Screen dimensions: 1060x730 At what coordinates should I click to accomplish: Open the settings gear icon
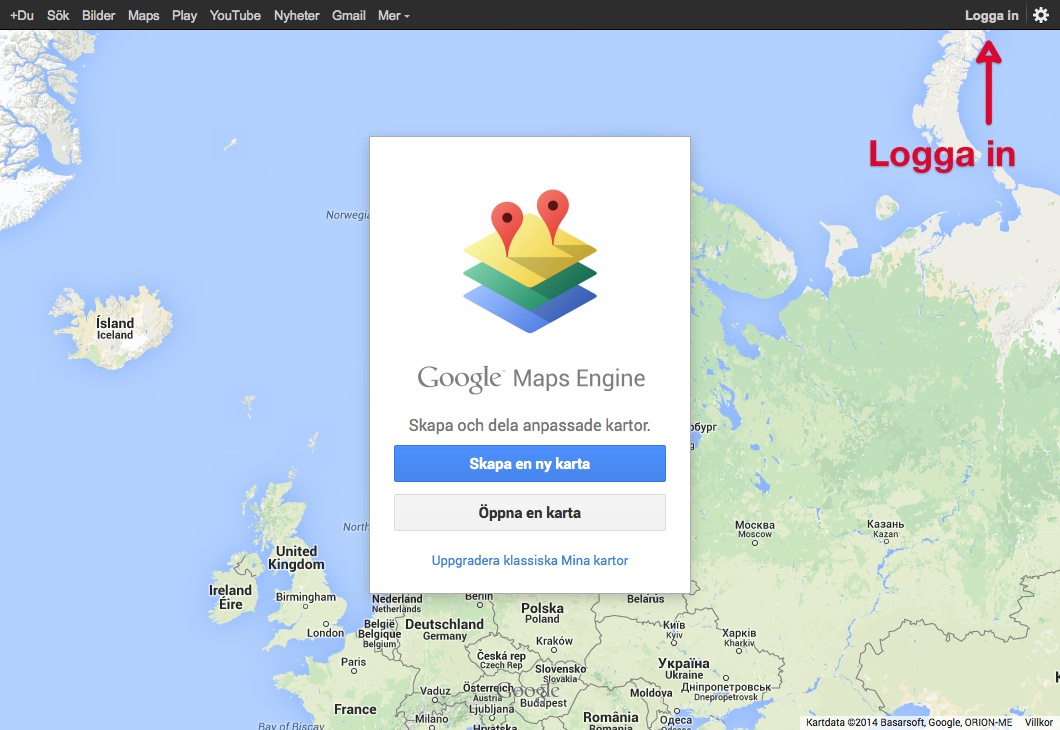click(x=1040, y=15)
